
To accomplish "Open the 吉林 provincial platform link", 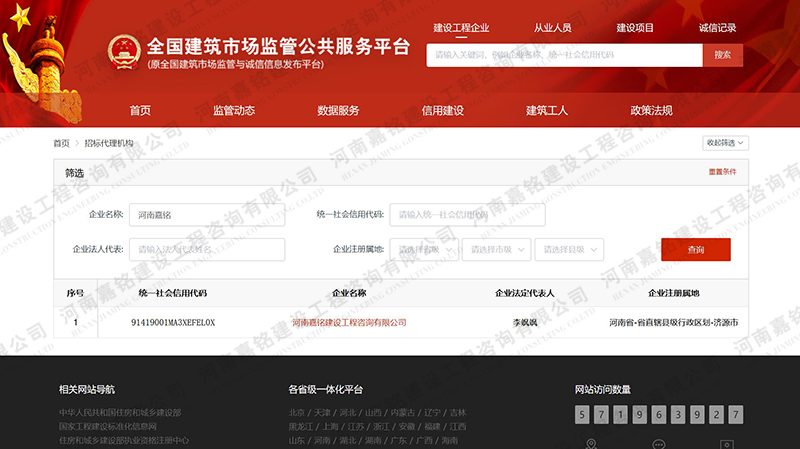I will [458, 412].
